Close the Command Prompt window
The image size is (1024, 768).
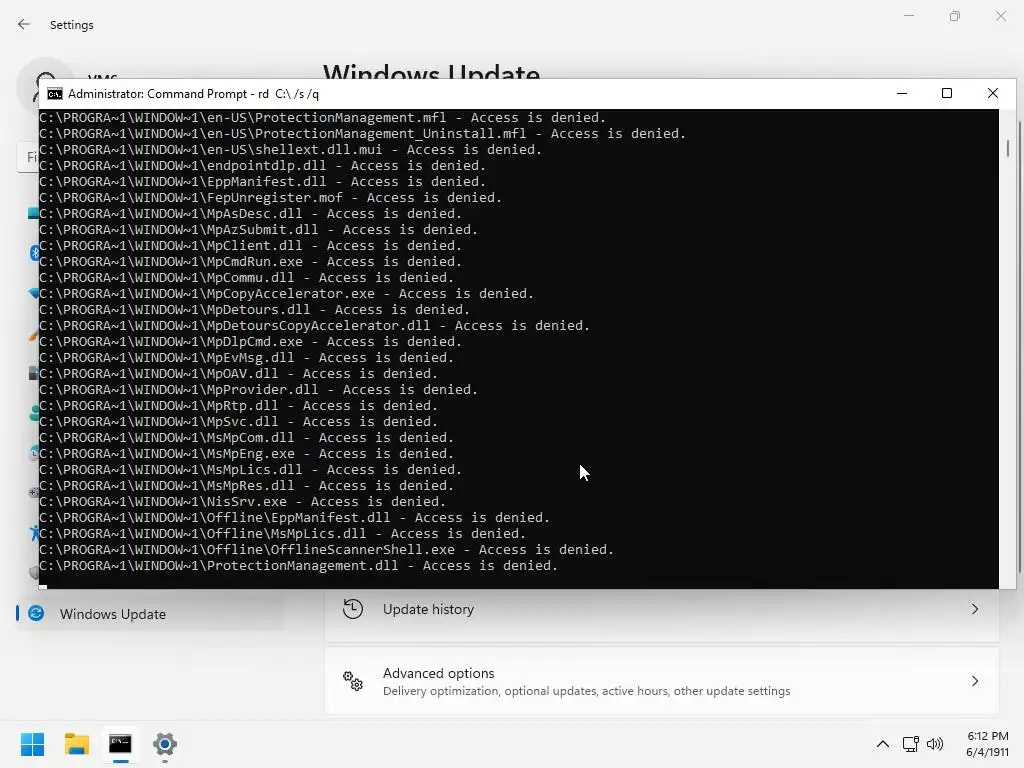click(993, 93)
